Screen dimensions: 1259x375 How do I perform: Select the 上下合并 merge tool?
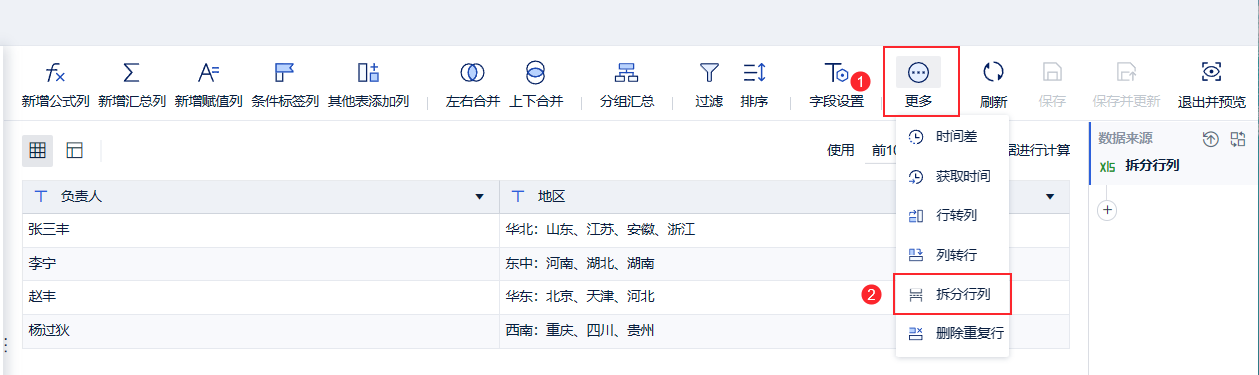coord(536,84)
